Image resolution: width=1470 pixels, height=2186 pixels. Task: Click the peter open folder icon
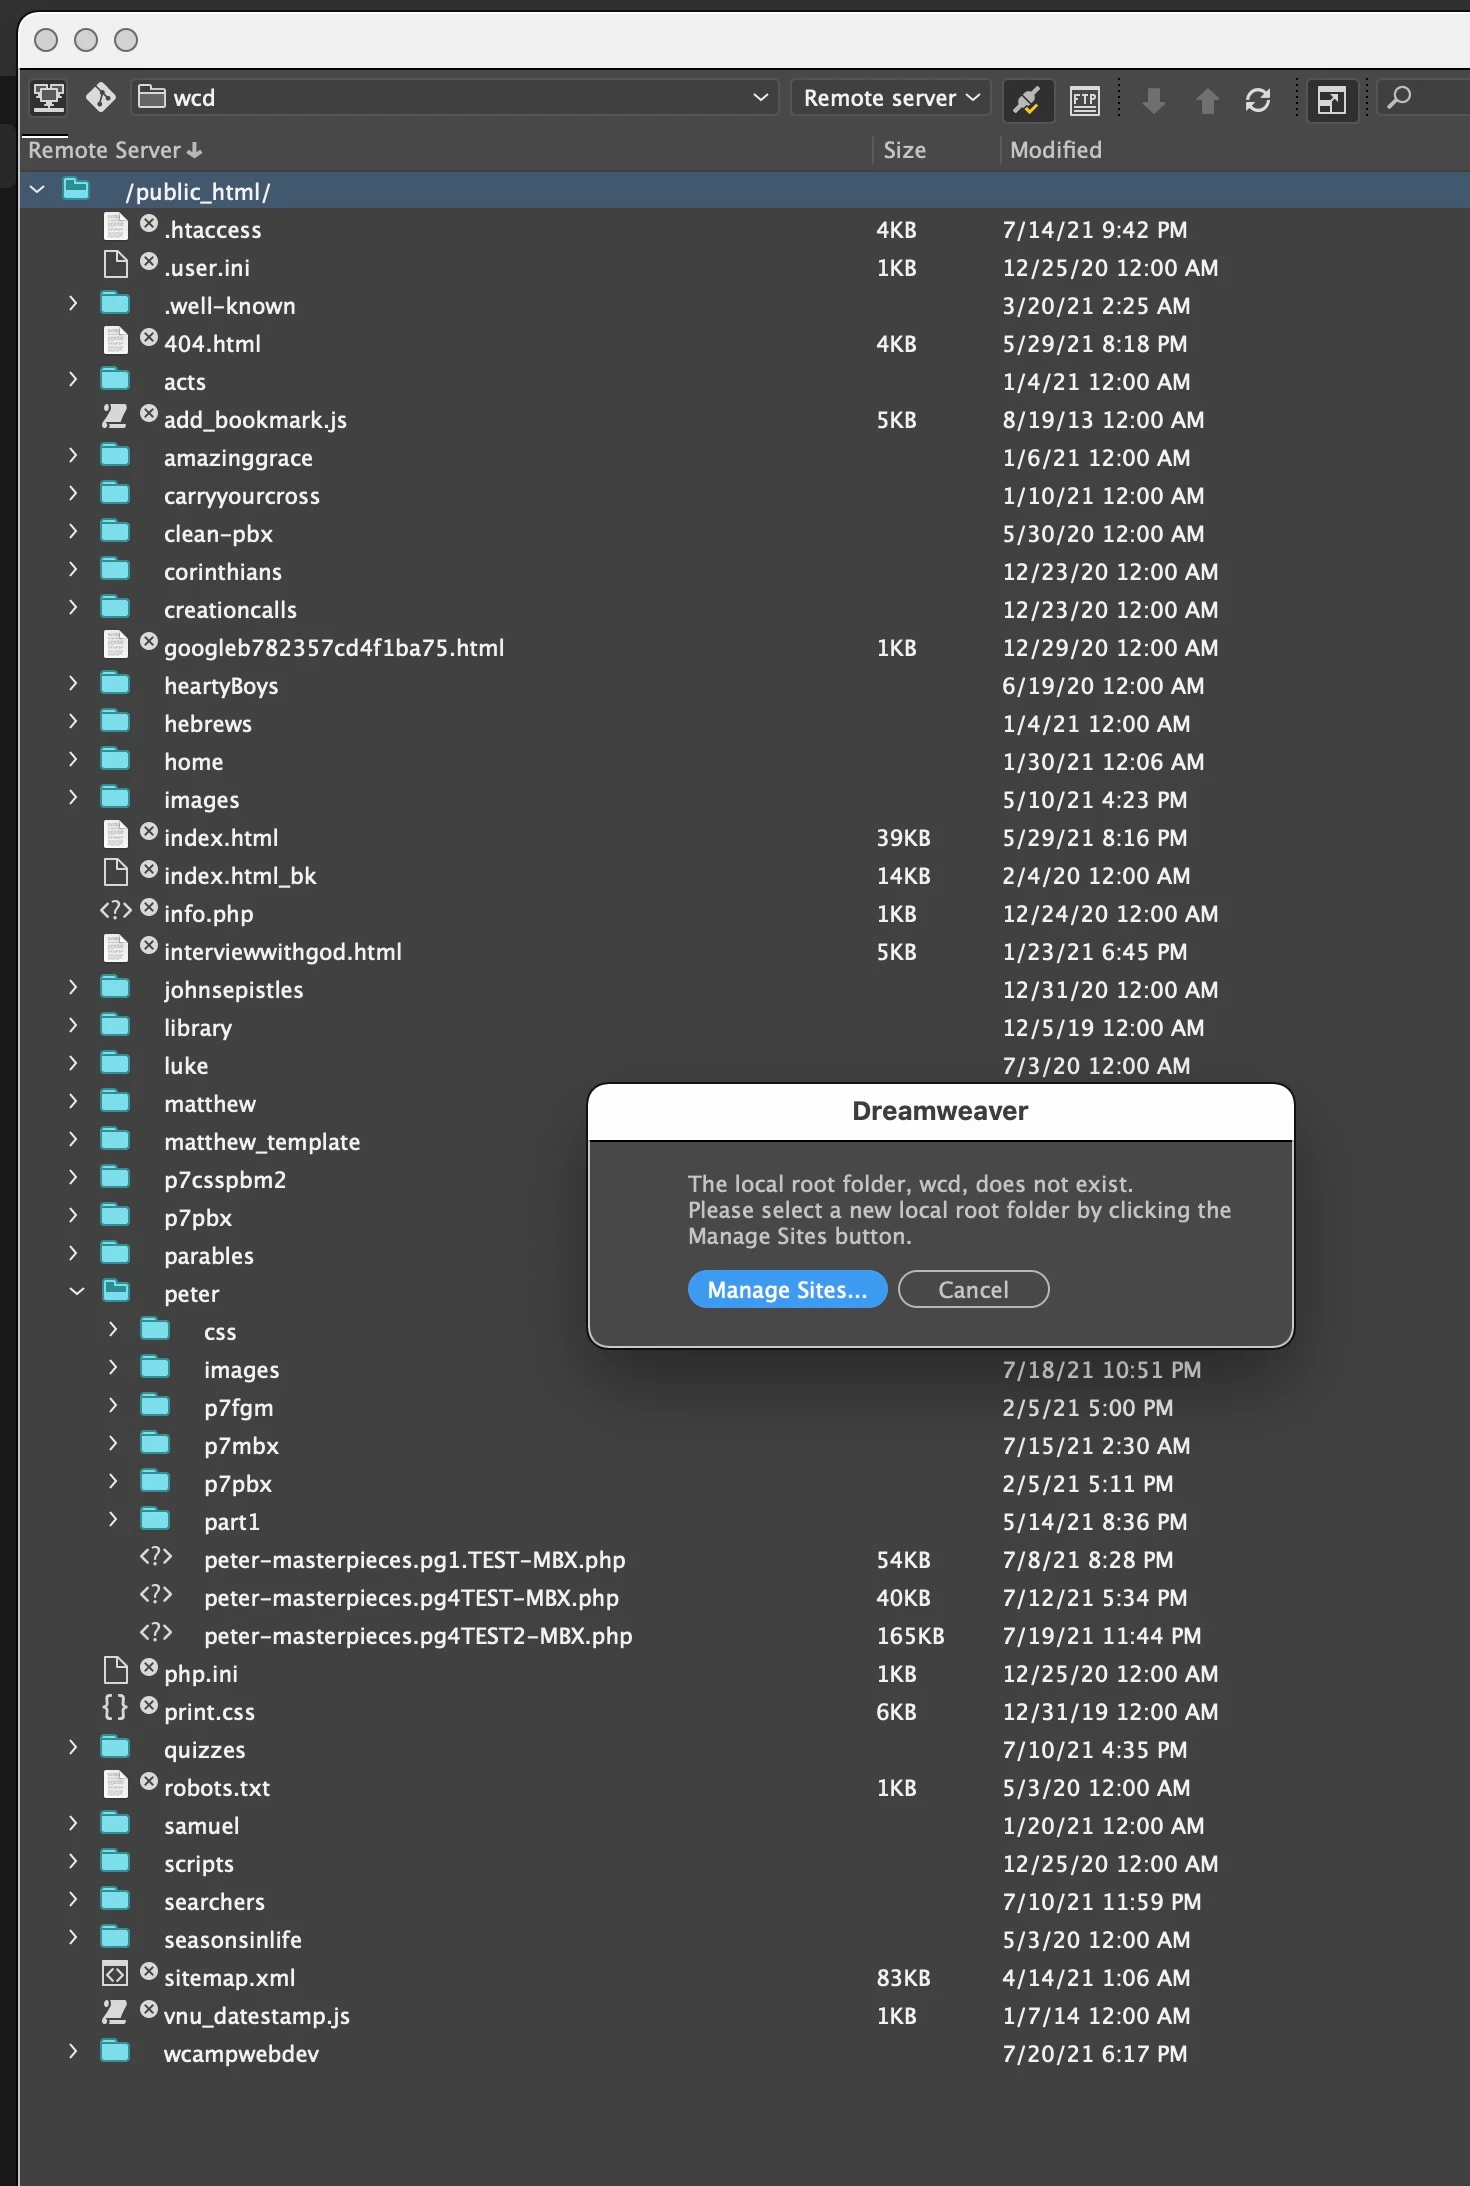tap(116, 1290)
